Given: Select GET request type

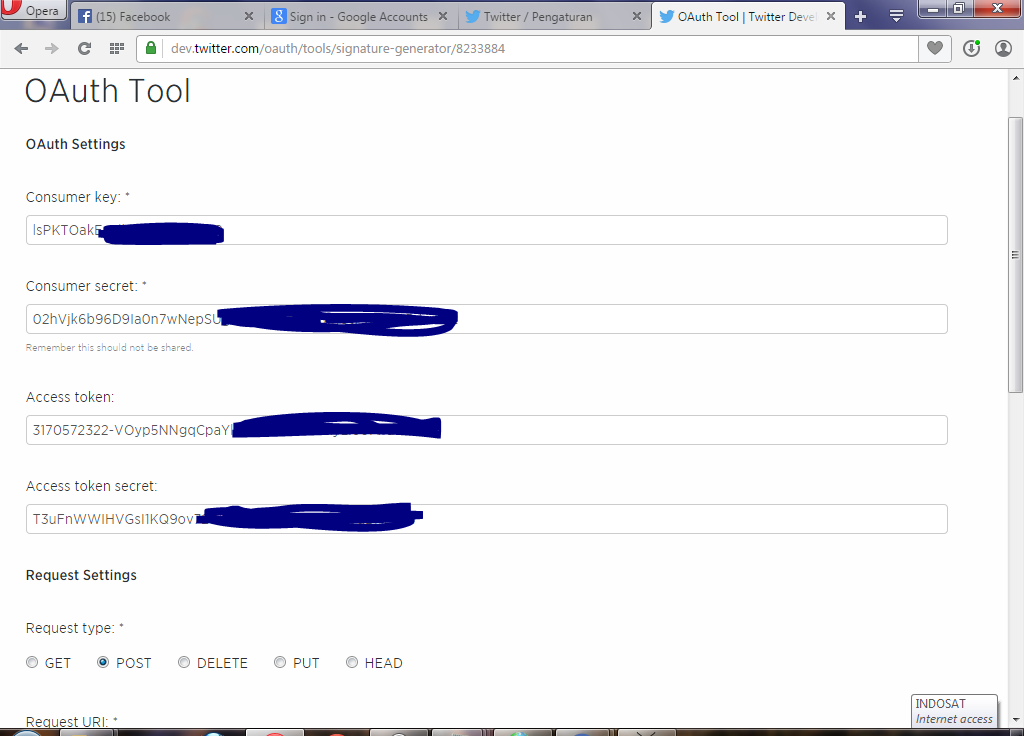Looking at the screenshot, I should [32, 662].
